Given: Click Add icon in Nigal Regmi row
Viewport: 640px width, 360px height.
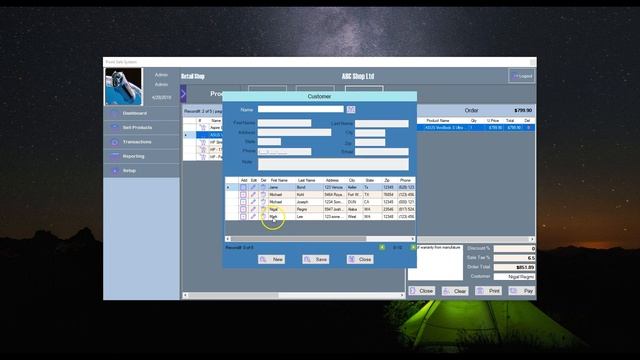Looking at the screenshot, I should [243, 209].
